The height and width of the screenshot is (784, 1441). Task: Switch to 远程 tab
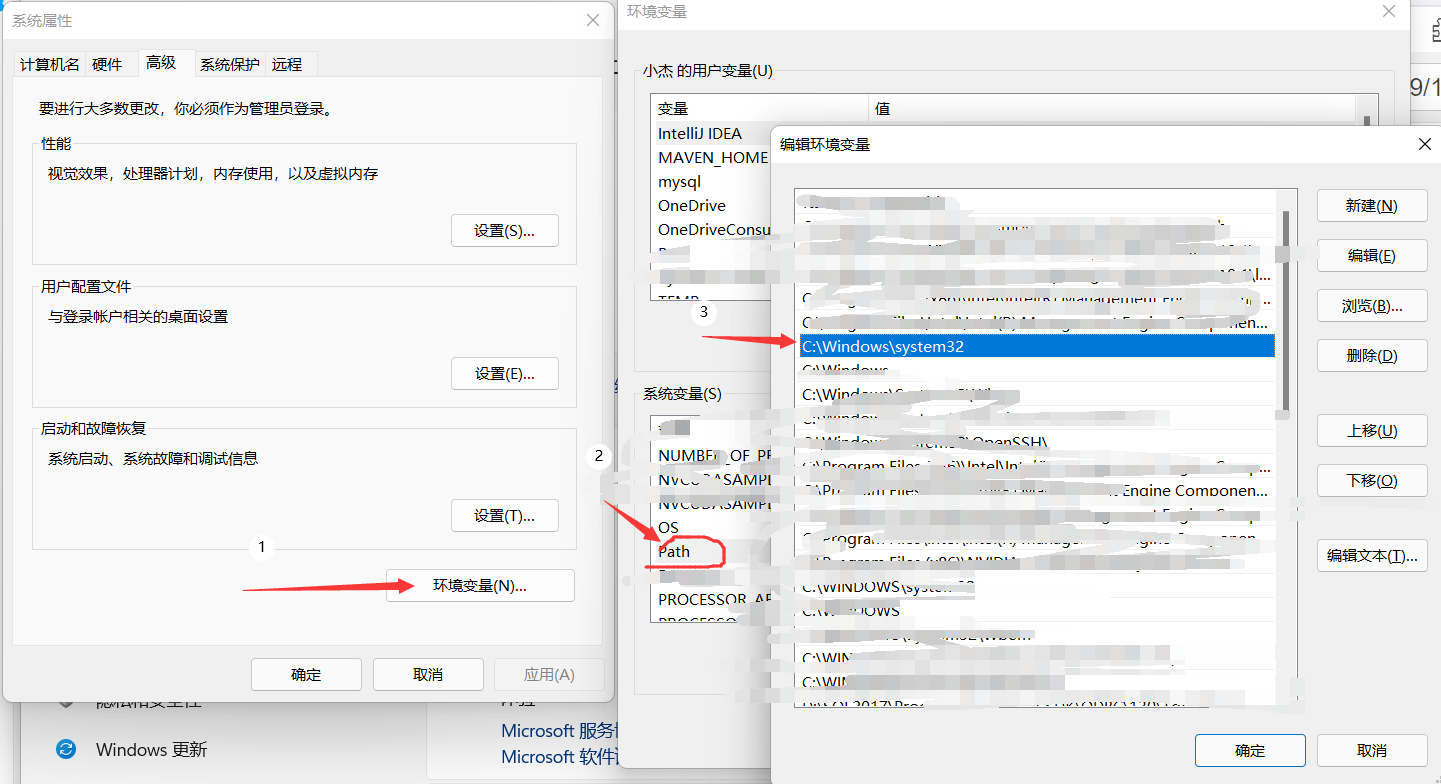point(287,64)
